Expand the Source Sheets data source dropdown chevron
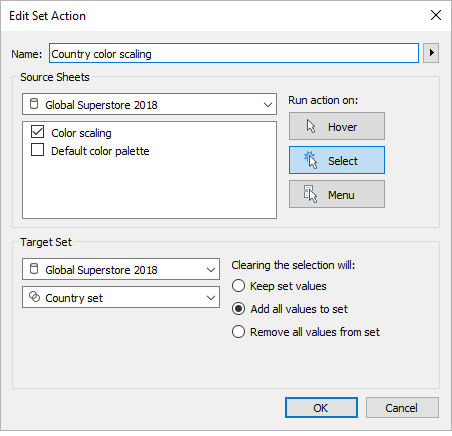 (268, 105)
